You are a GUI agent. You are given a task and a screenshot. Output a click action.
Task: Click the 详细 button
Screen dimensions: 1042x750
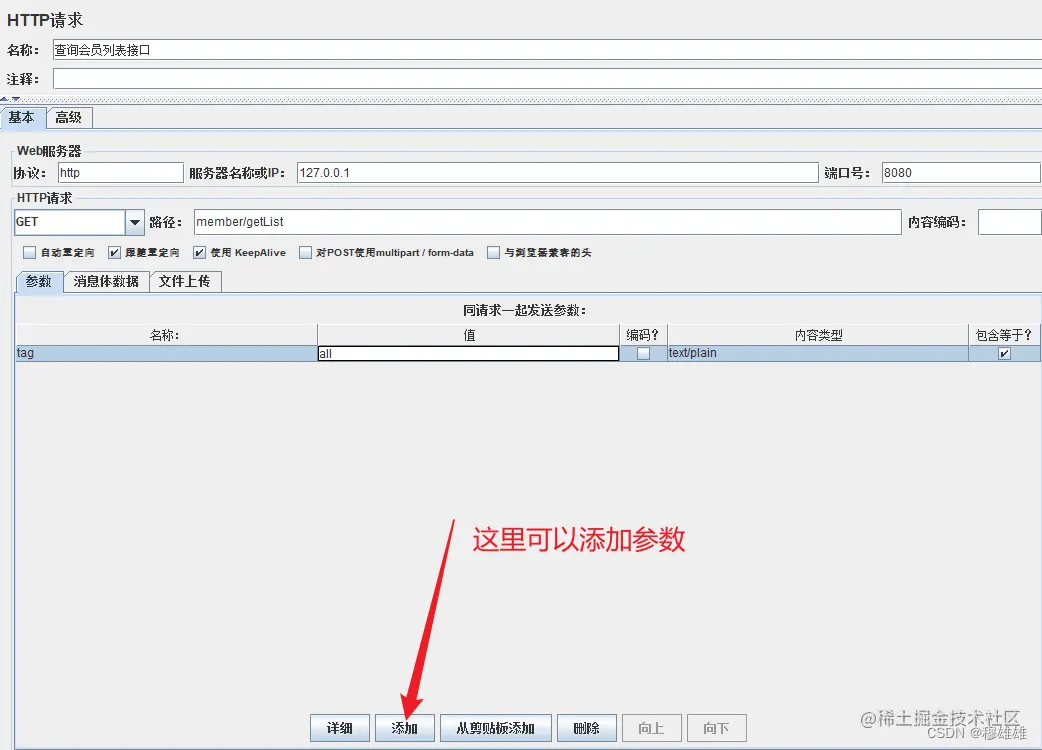coord(339,727)
